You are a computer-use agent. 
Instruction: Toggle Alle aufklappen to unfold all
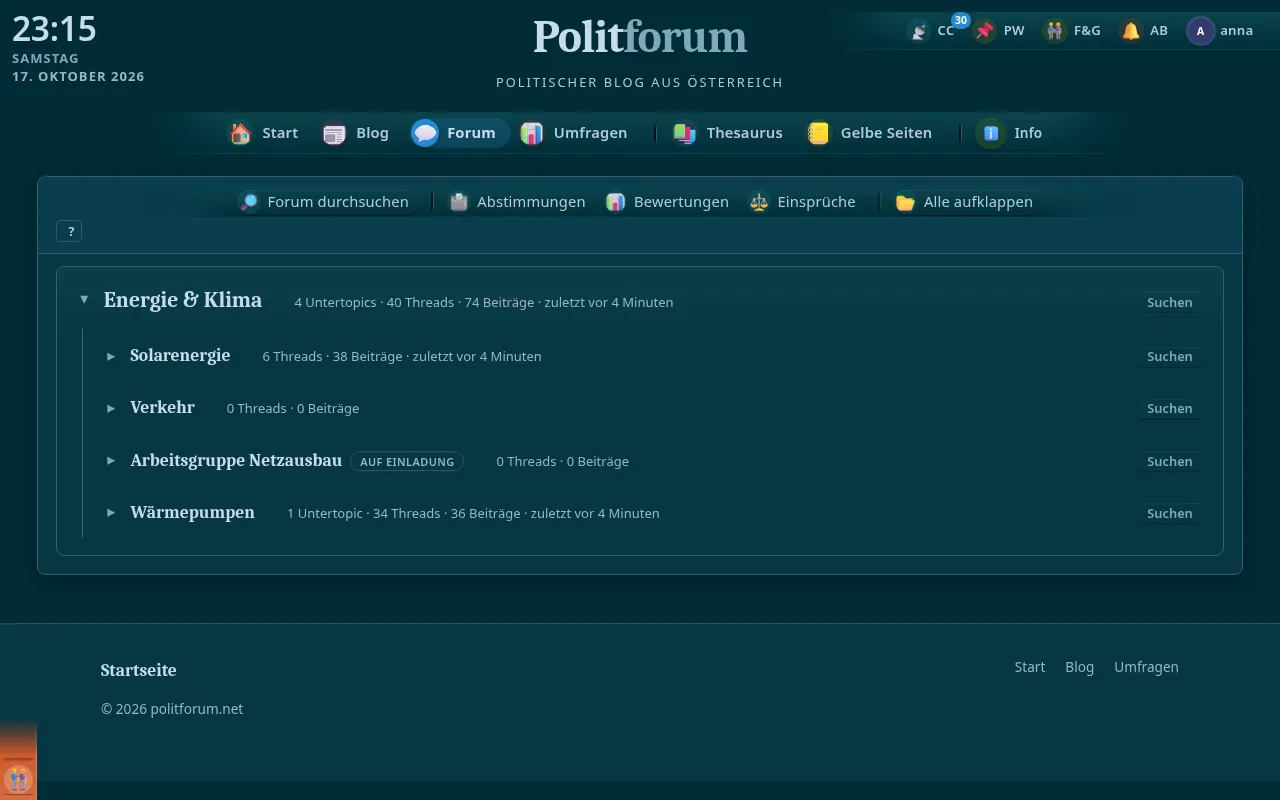pyautogui.click(x=964, y=202)
